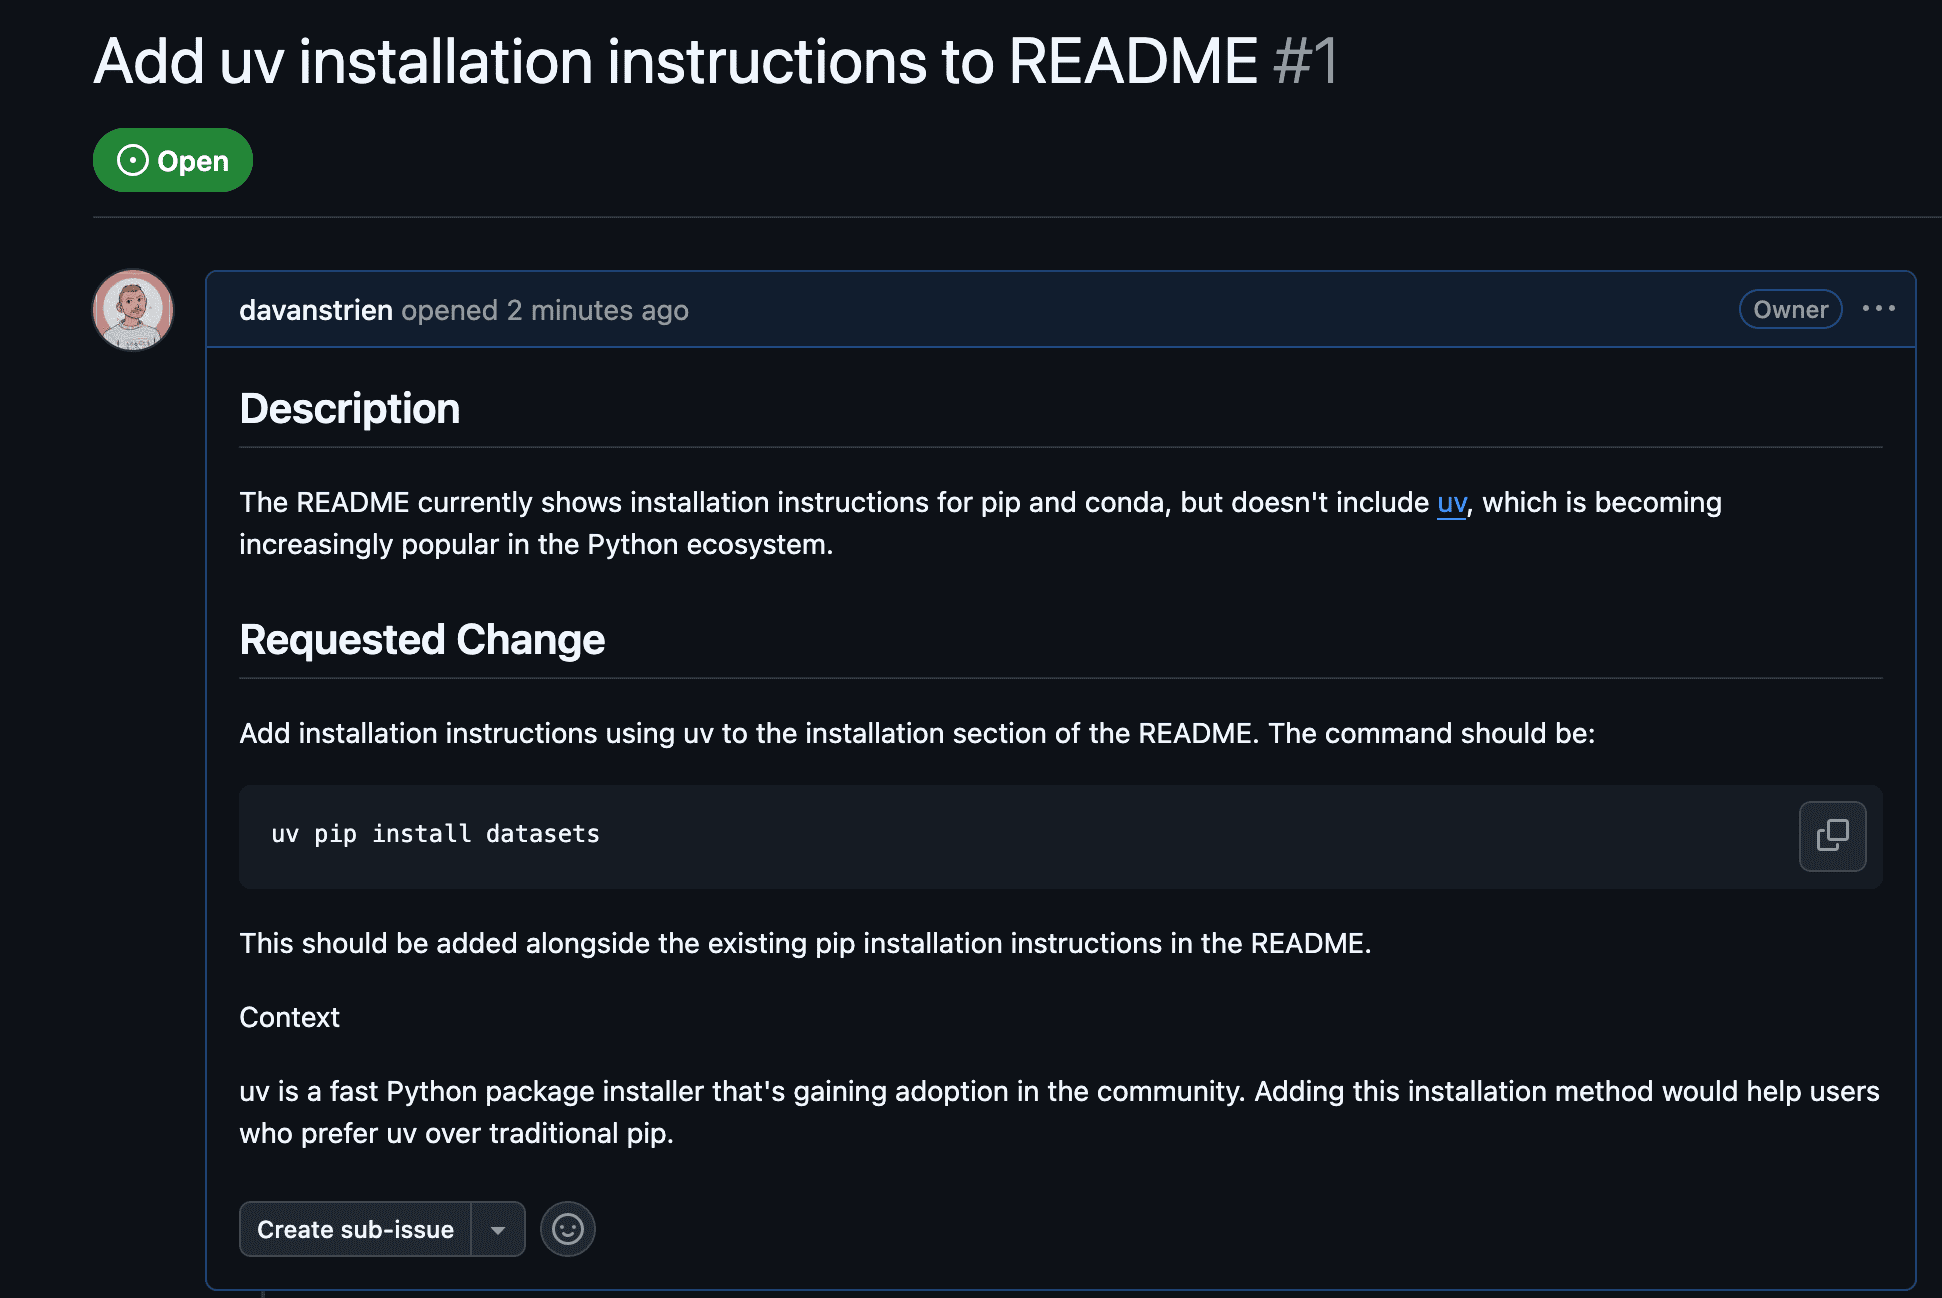This screenshot has height=1298, width=1942.
Task: Select the green Open status badge
Action: point(172,159)
